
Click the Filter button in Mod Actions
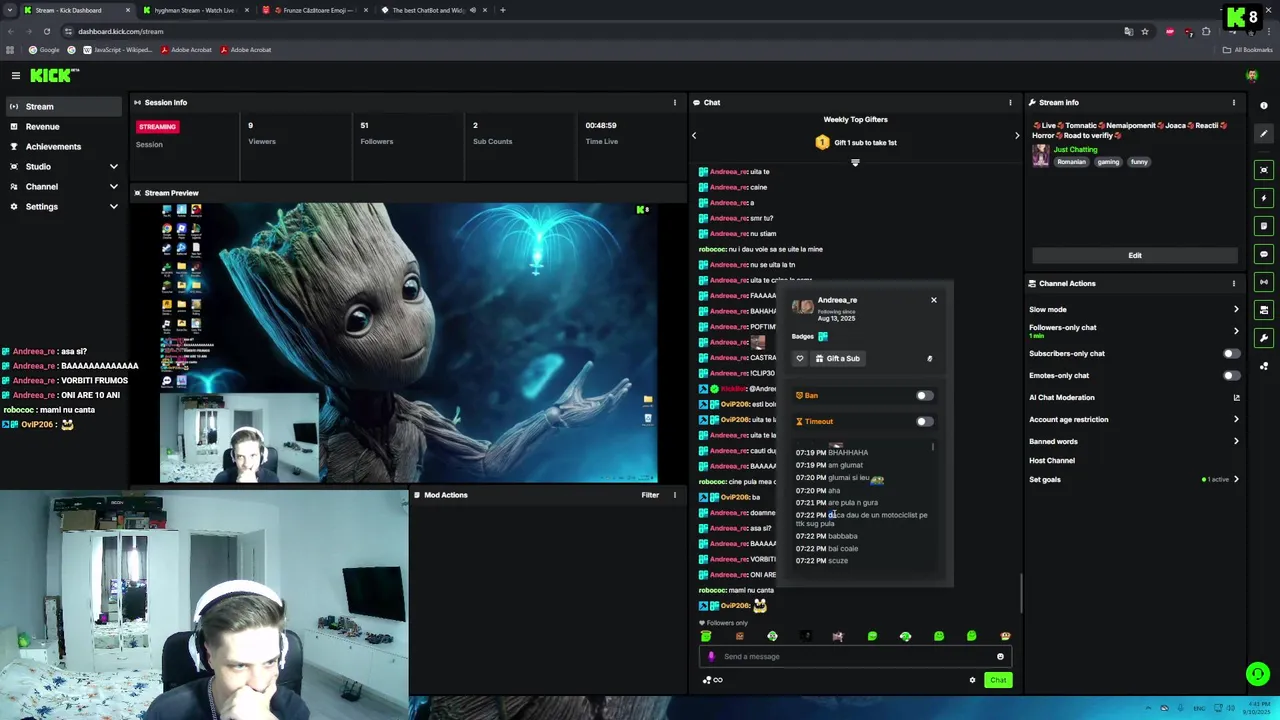coord(650,495)
